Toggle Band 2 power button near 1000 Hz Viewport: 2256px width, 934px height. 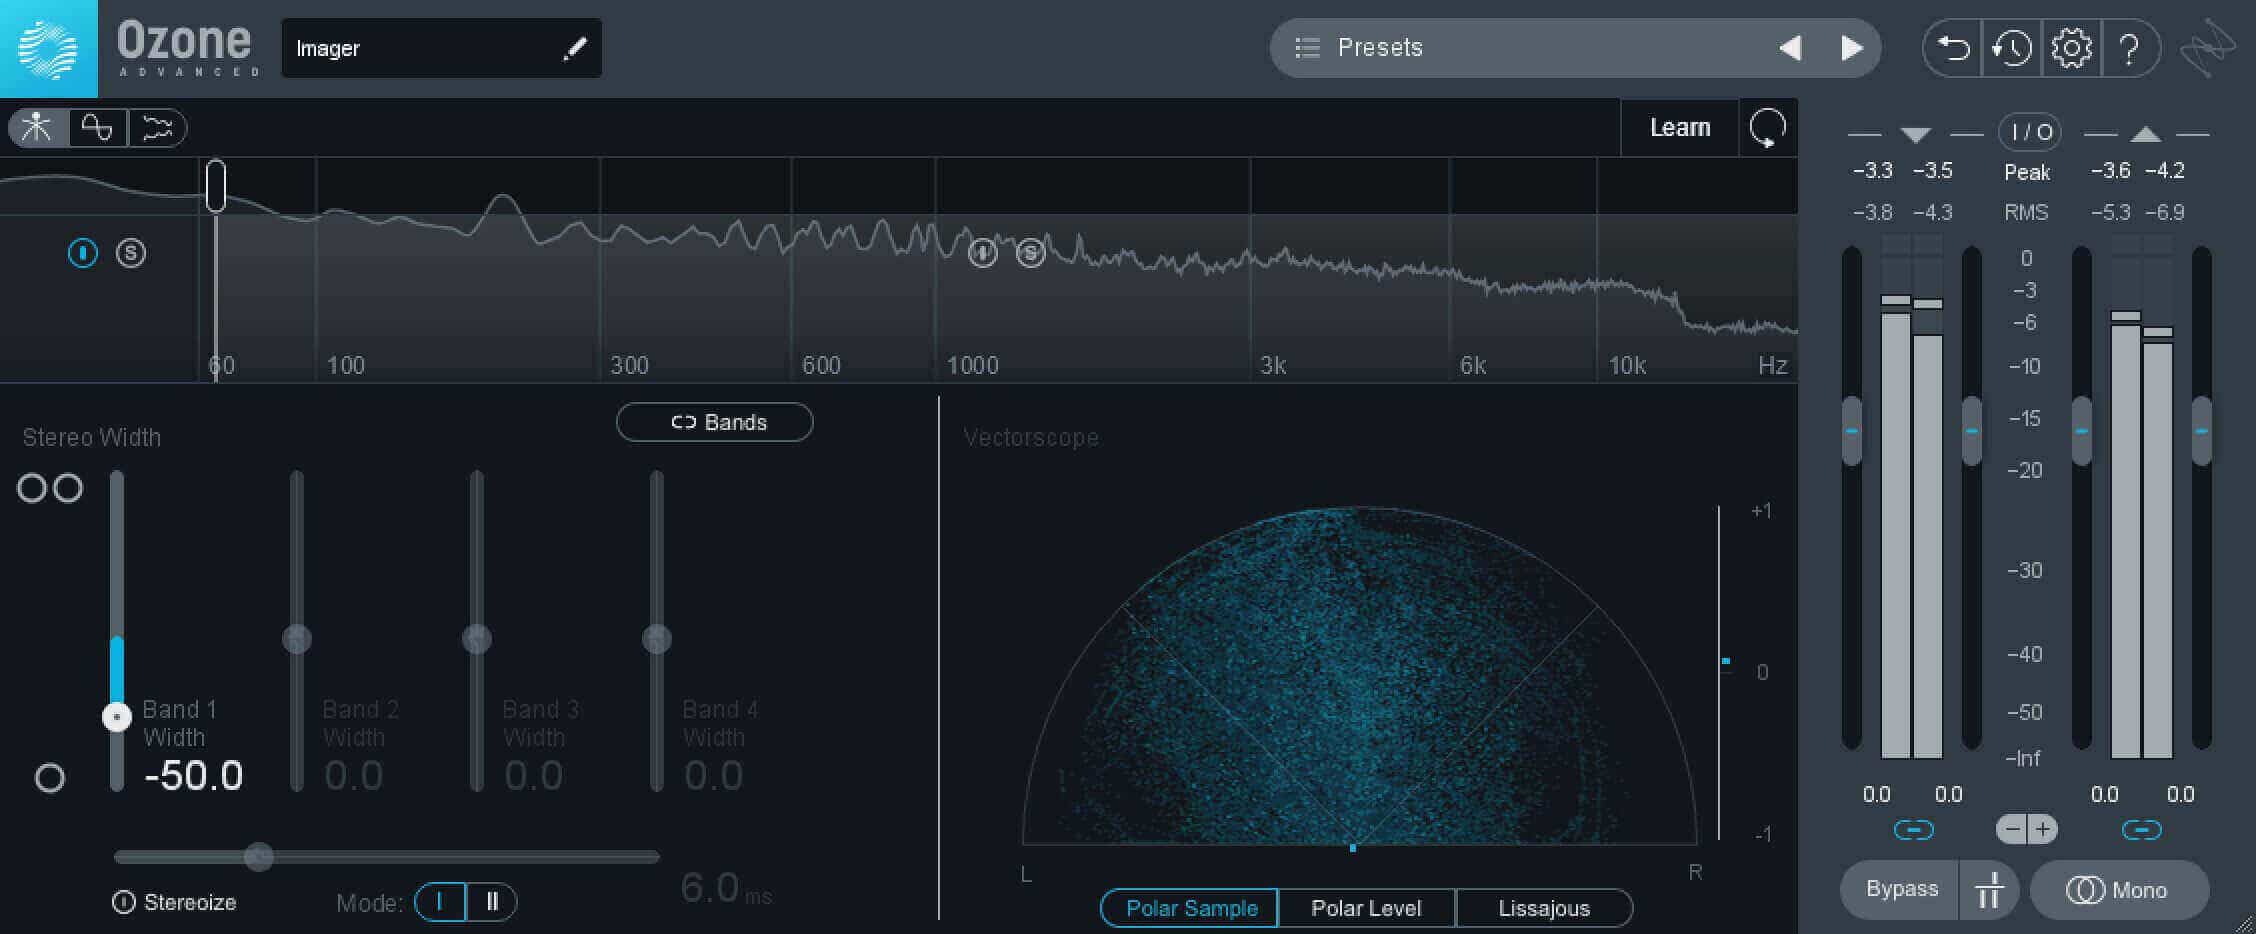tap(983, 253)
